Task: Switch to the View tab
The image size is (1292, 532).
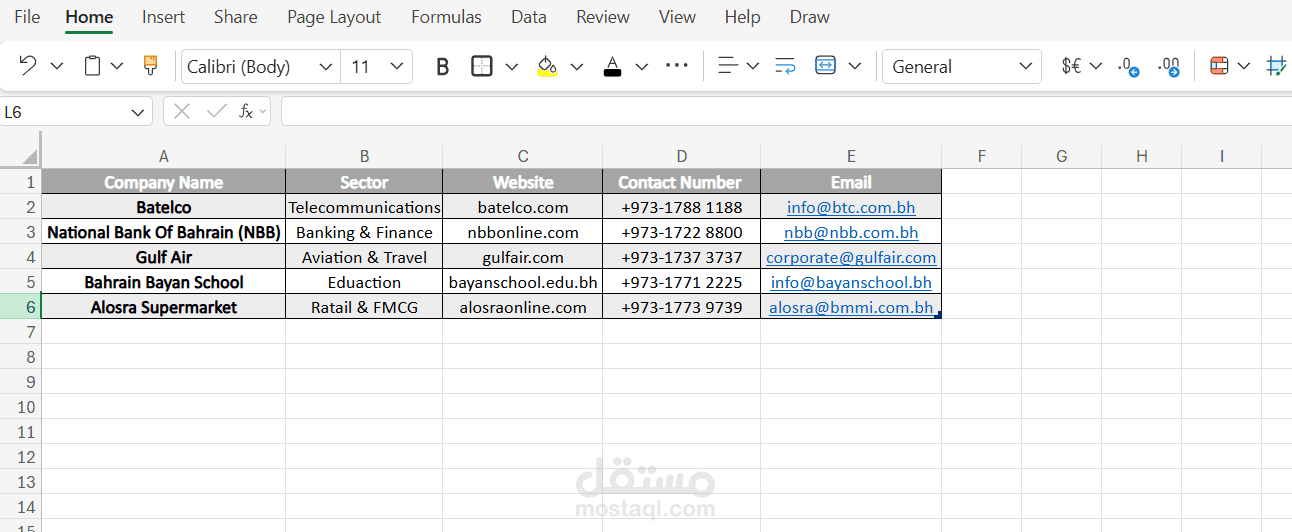Action: coord(677,17)
